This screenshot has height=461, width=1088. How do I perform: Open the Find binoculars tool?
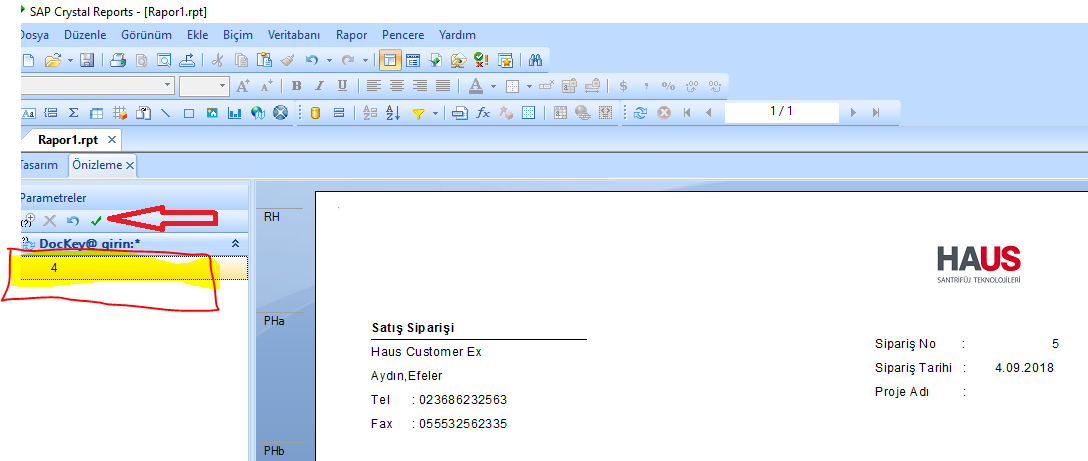535,60
